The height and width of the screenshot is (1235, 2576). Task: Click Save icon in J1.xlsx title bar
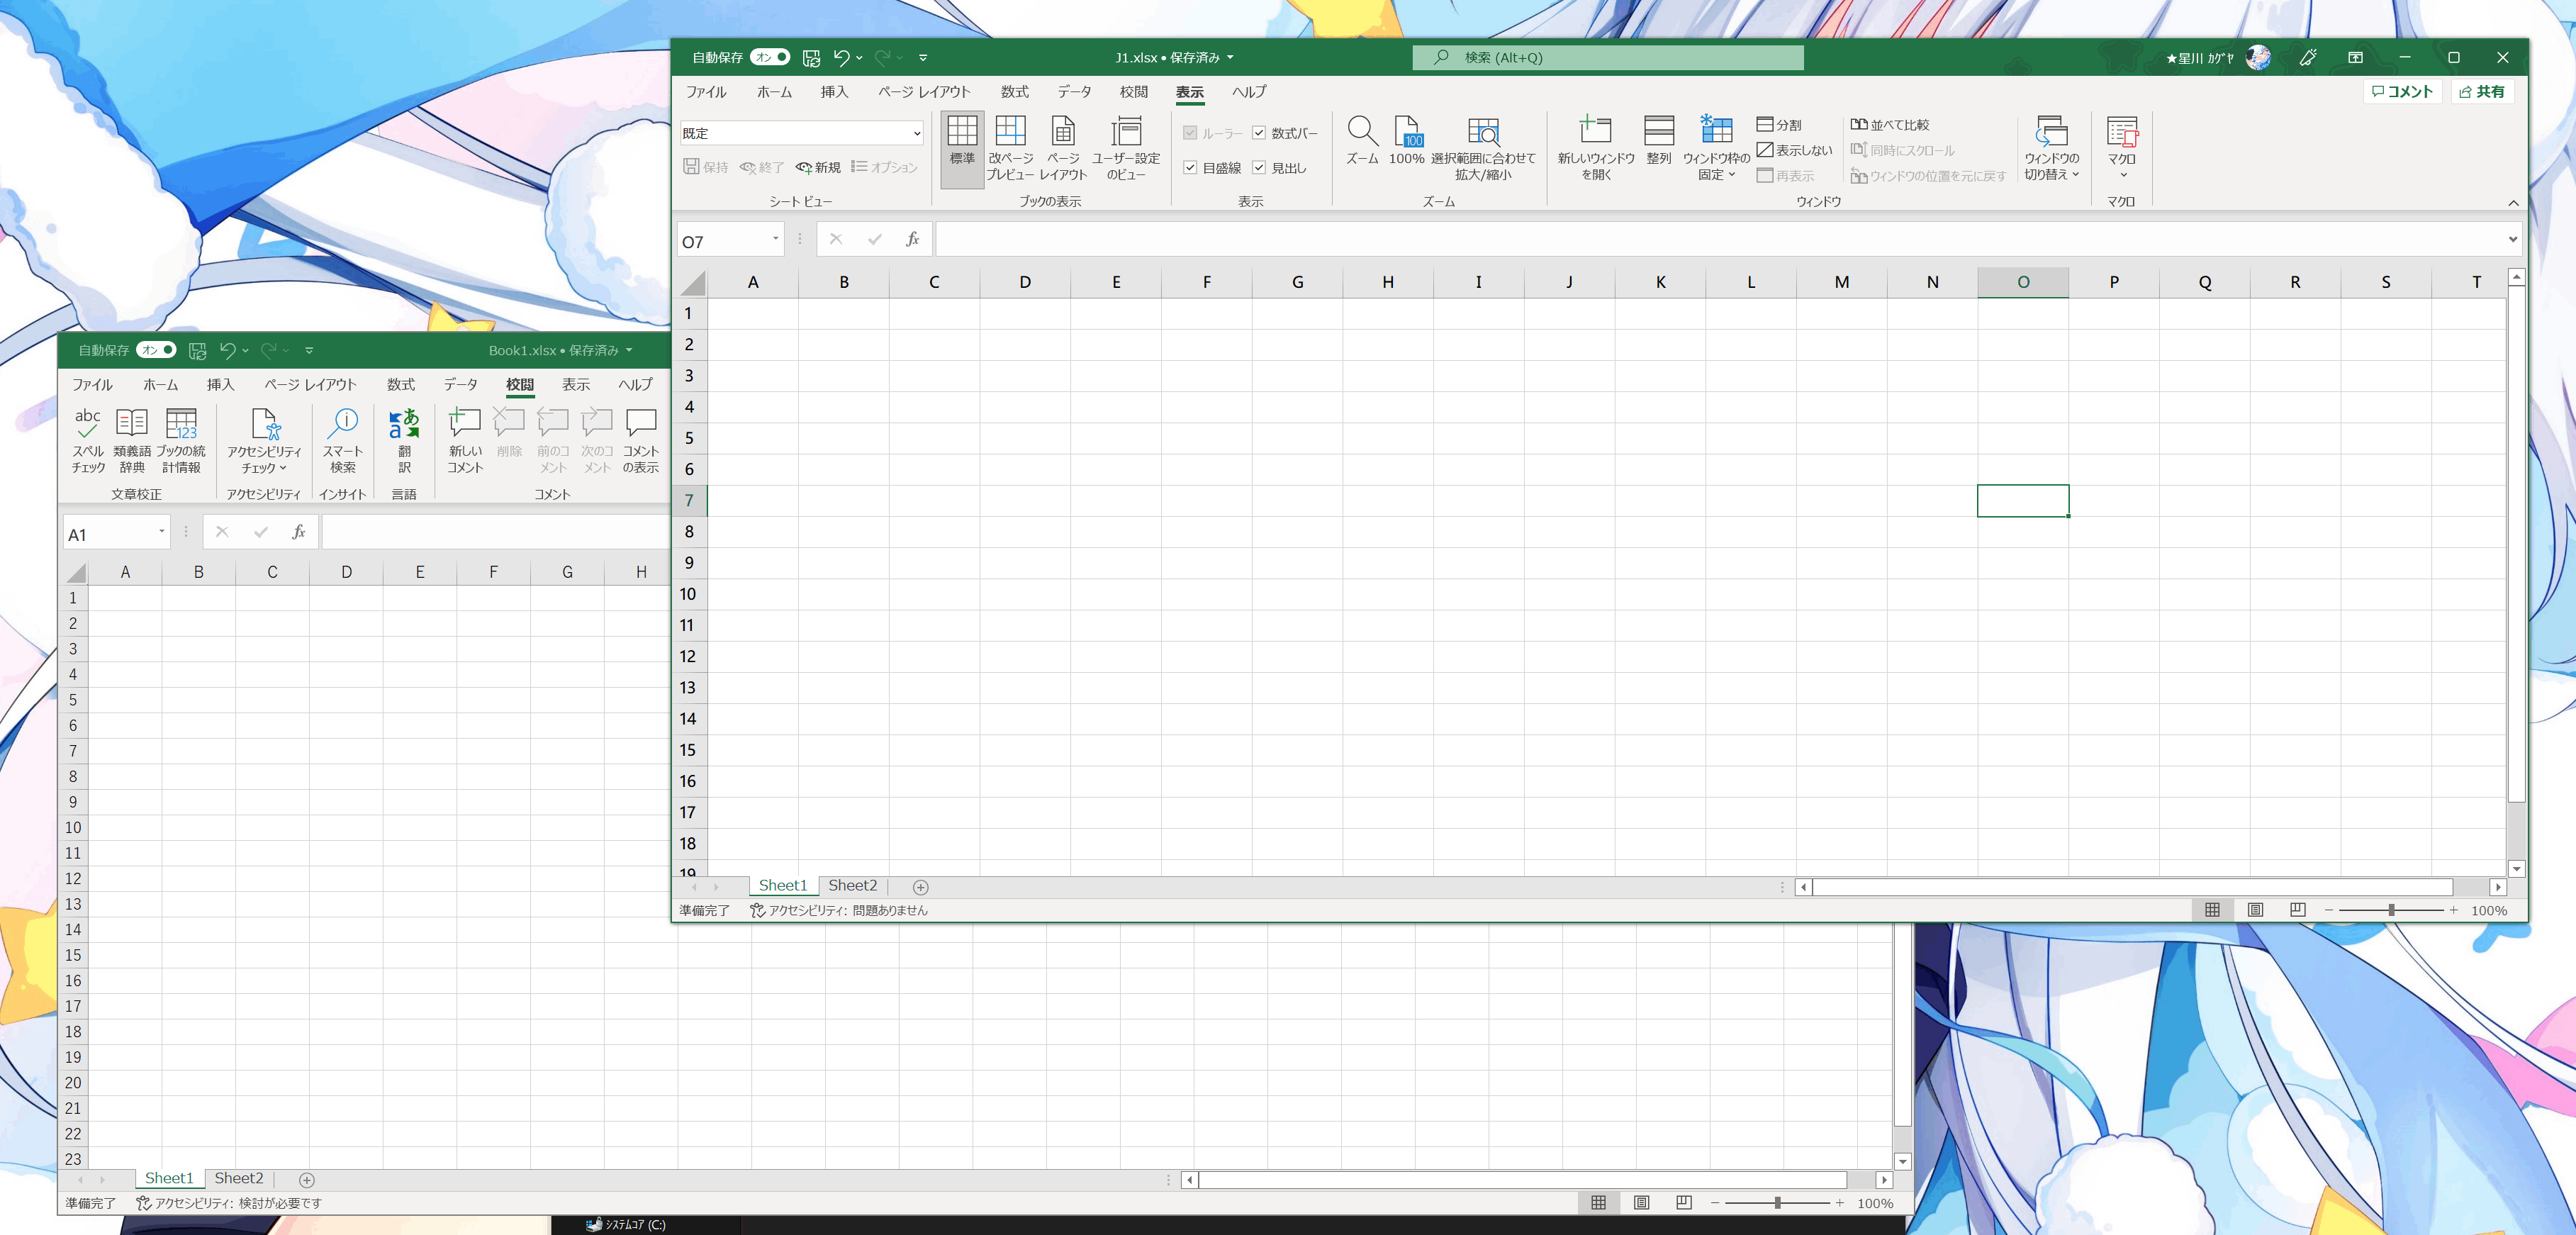[x=811, y=58]
